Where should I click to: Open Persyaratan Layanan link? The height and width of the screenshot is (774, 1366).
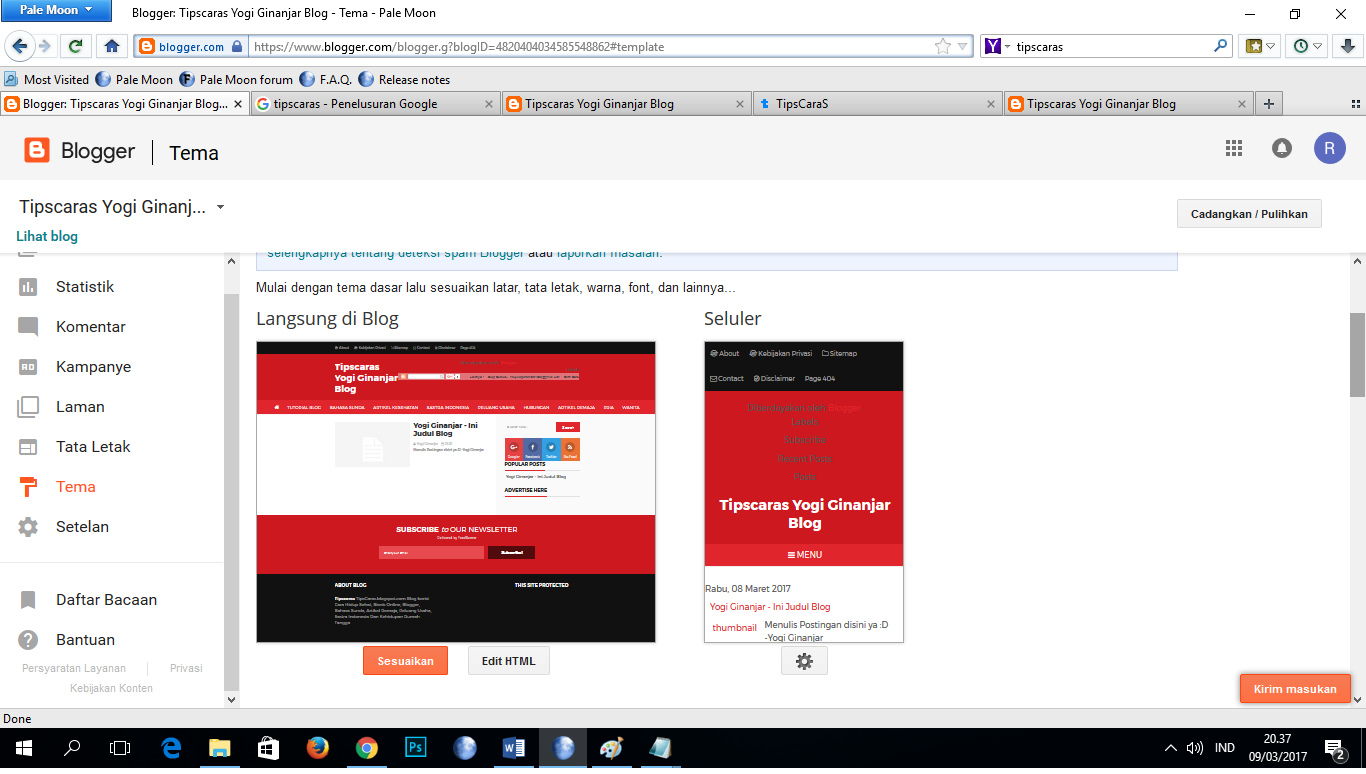pyautogui.click(x=74, y=668)
